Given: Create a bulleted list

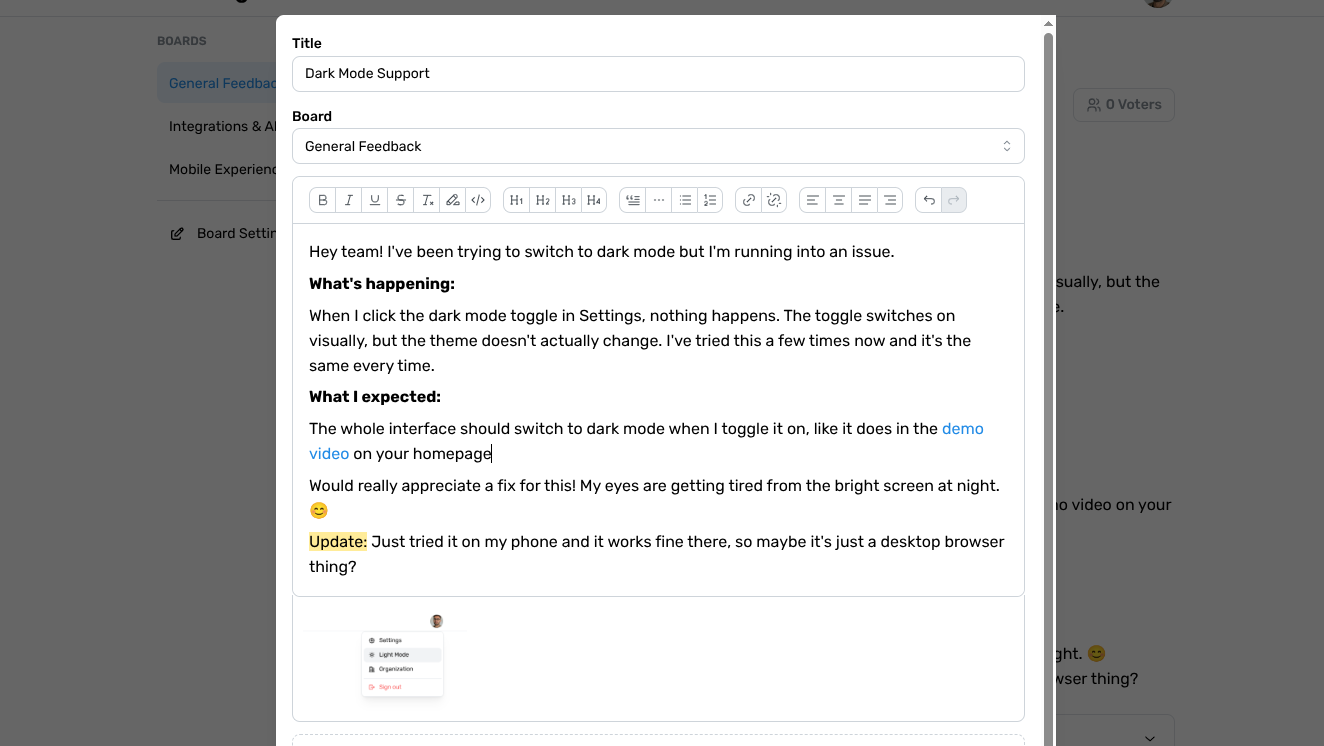Looking at the screenshot, I should click(x=685, y=200).
